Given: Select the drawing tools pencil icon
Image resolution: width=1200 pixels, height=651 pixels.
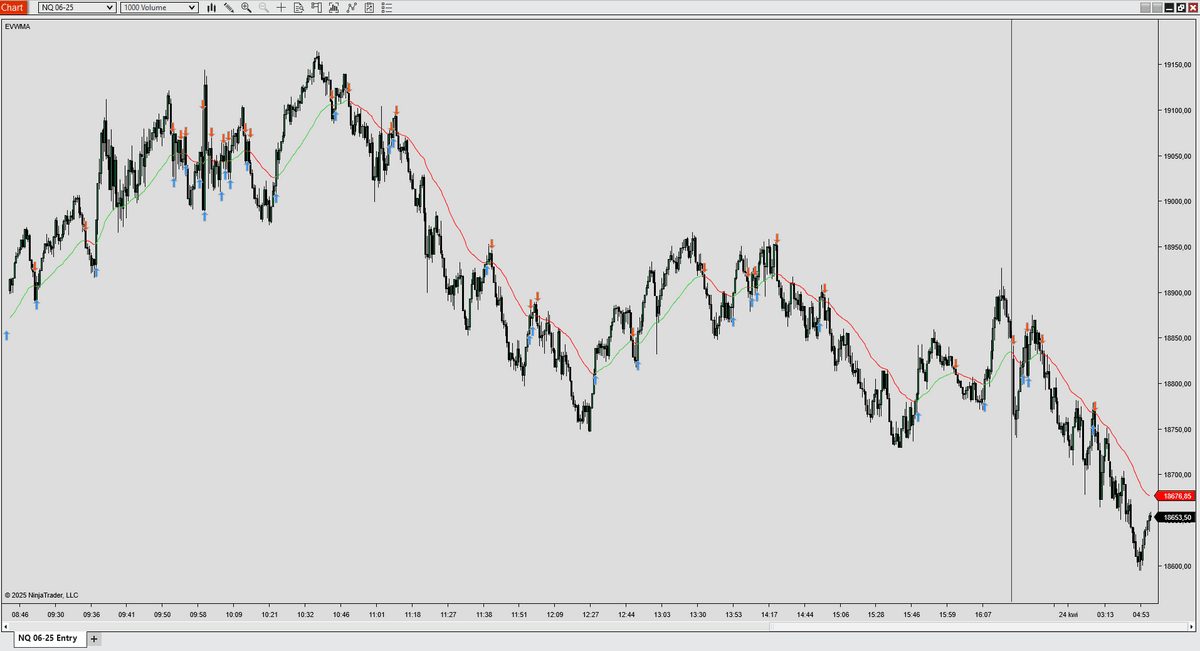Looking at the screenshot, I should pyautogui.click(x=229, y=8).
